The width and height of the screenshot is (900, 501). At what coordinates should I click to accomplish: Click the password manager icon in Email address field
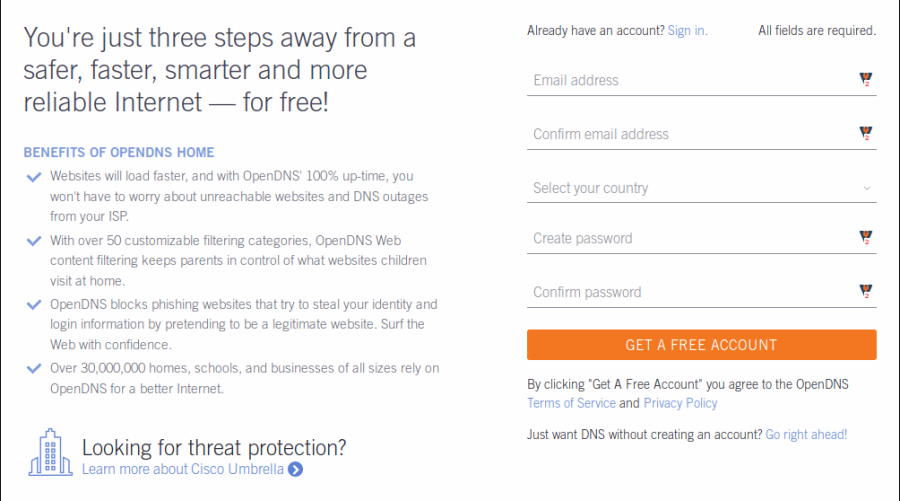coord(866,80)
